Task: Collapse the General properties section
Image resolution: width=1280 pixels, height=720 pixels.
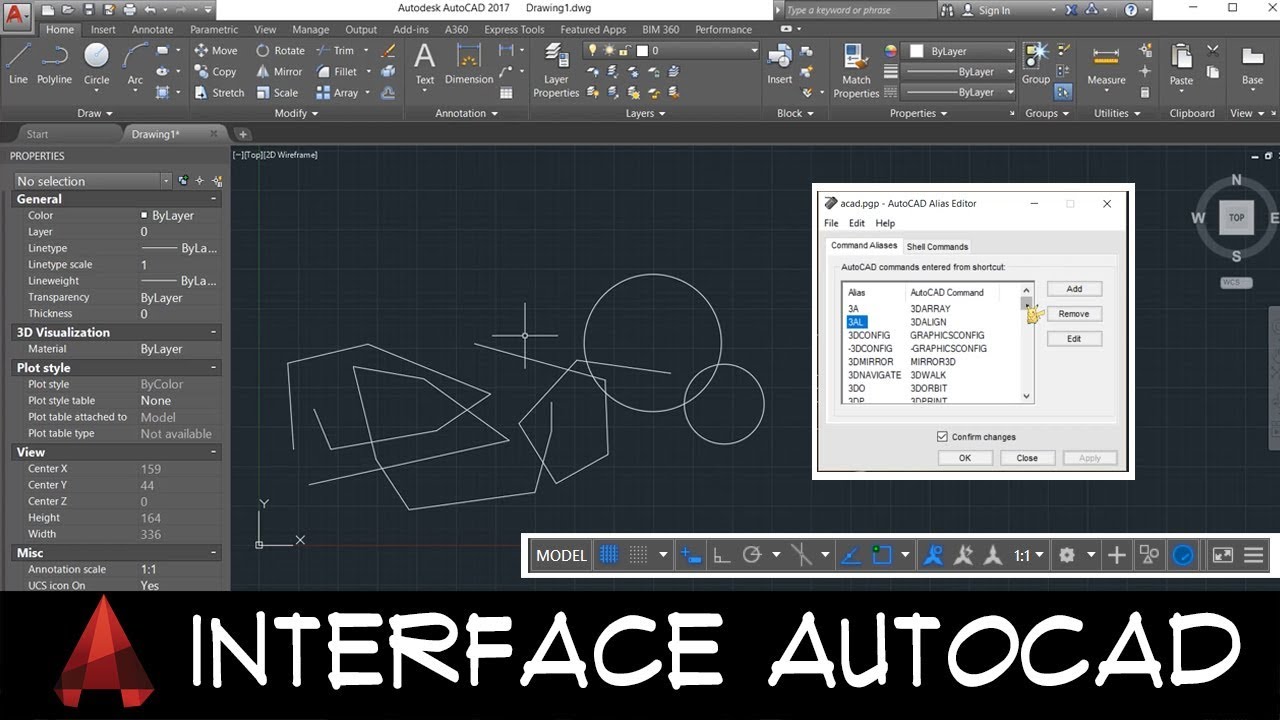Action: (213, 199)
